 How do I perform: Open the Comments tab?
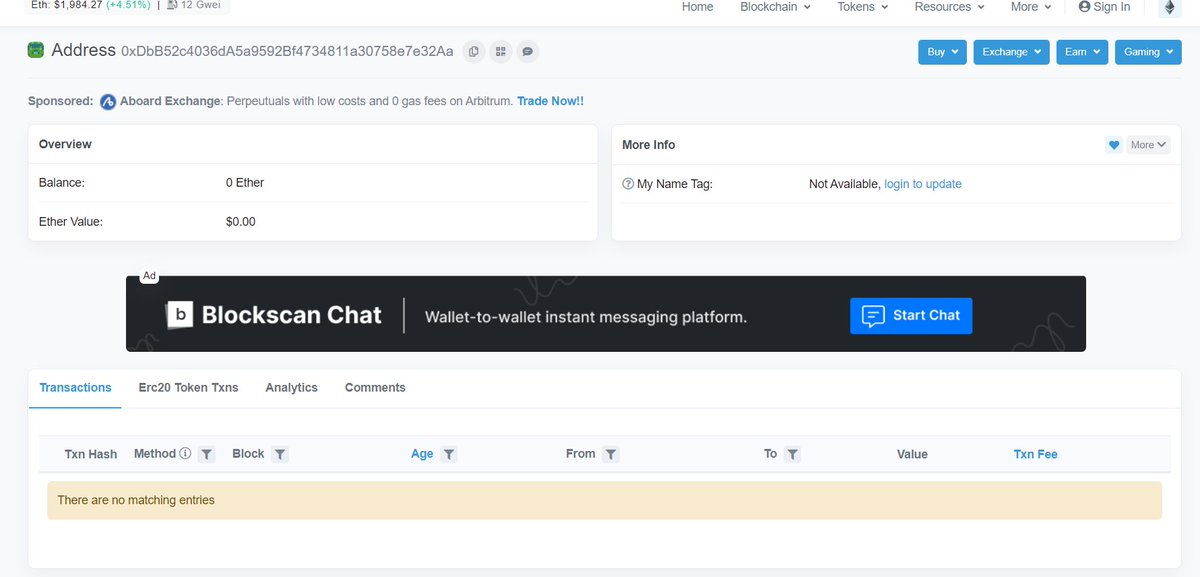(x=375, y=388)
